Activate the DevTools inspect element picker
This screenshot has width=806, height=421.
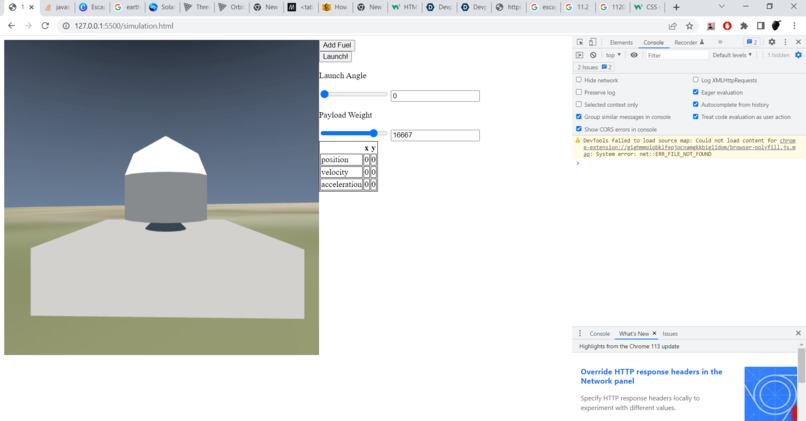(x=580, y=42)
